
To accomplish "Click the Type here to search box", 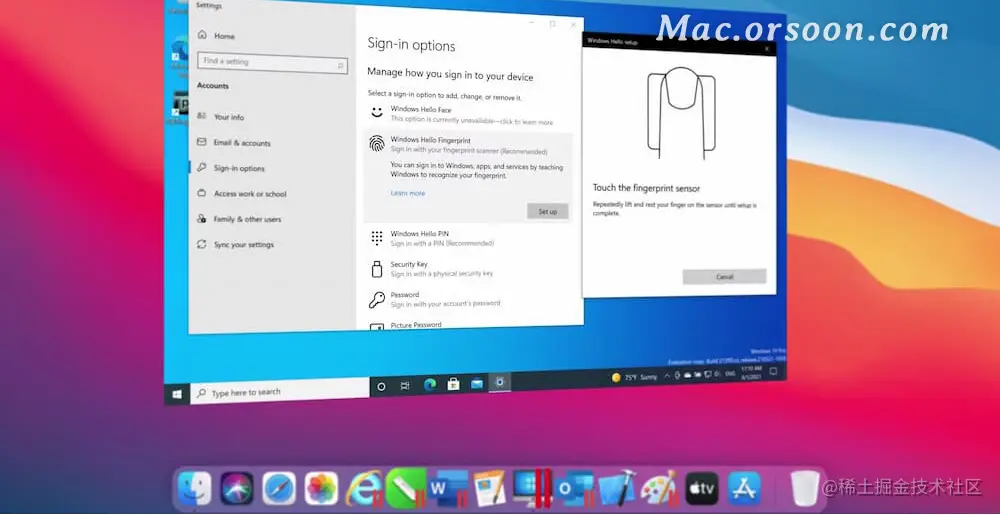I will tap(281, 391).
